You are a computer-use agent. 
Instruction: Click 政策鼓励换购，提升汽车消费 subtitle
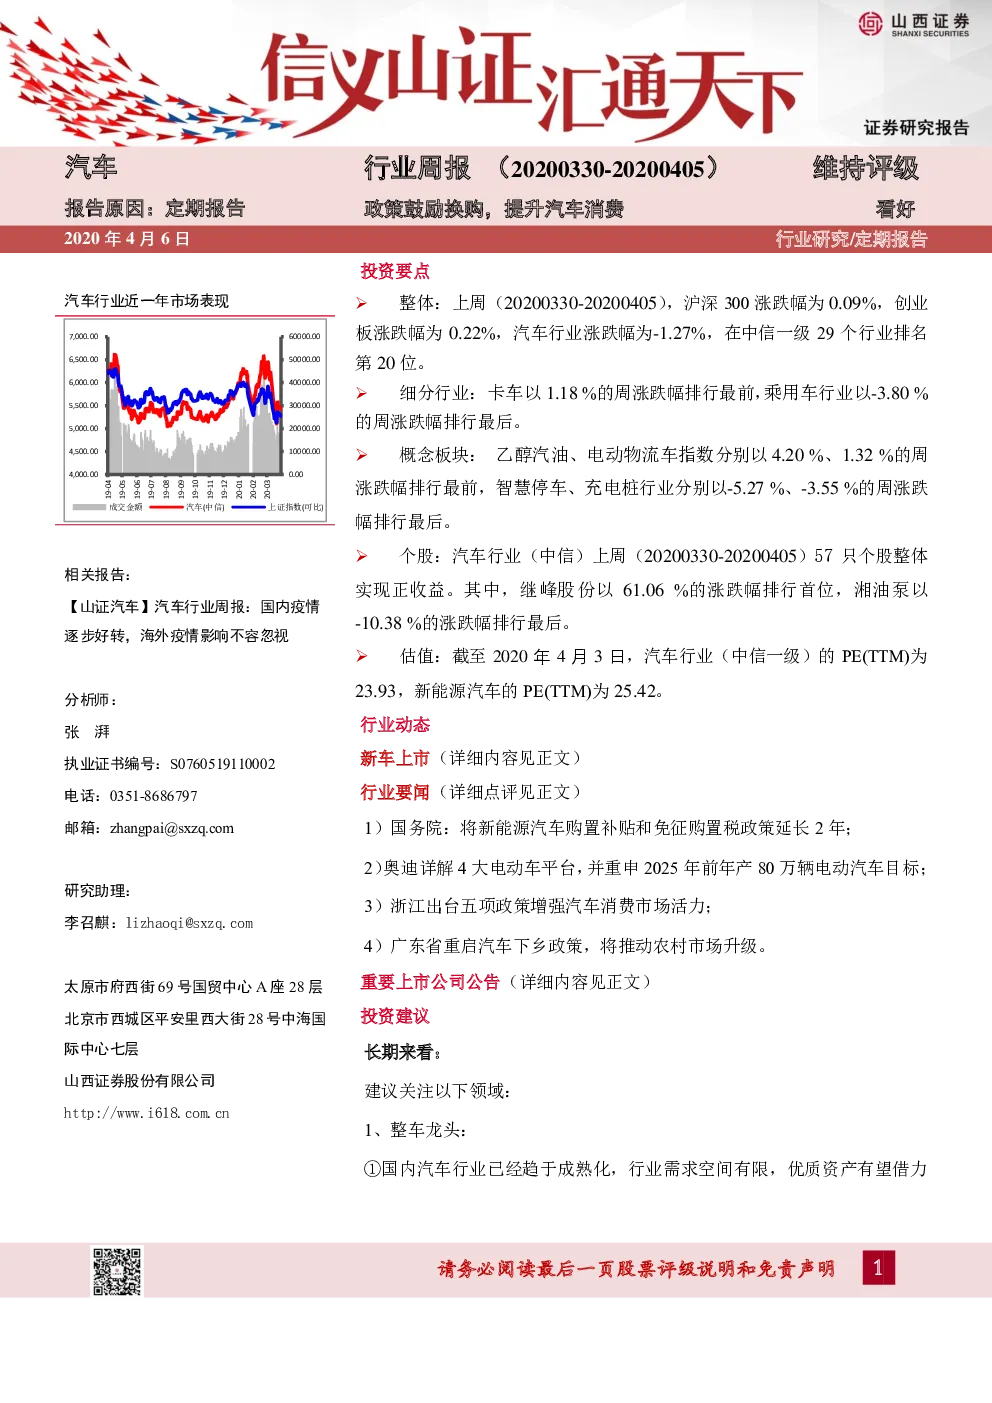click(x=494, y=209)
